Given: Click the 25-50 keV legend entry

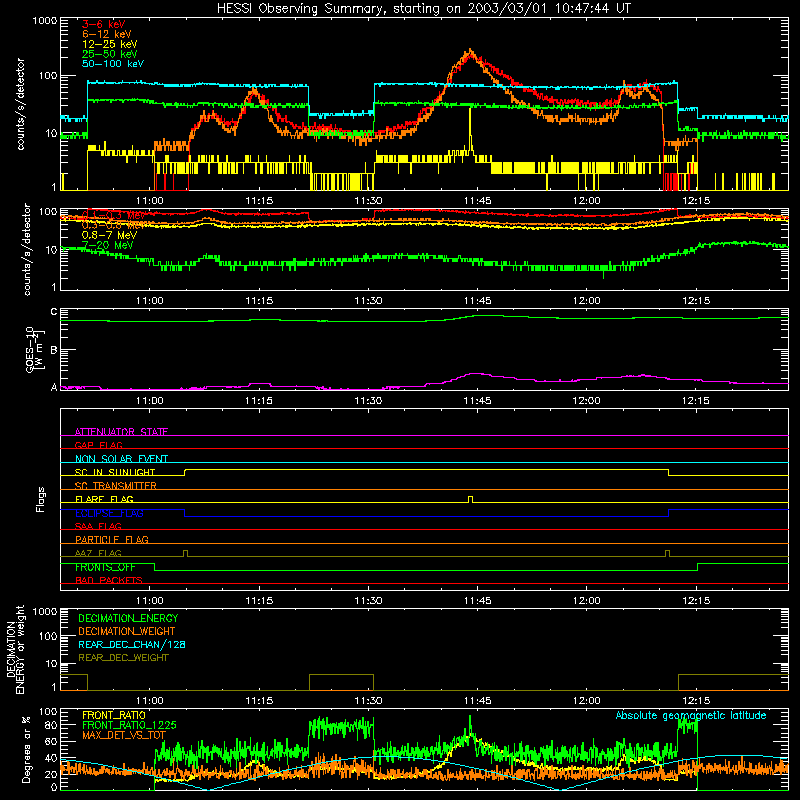Looking at the screenshot, I should pos(109,54).
